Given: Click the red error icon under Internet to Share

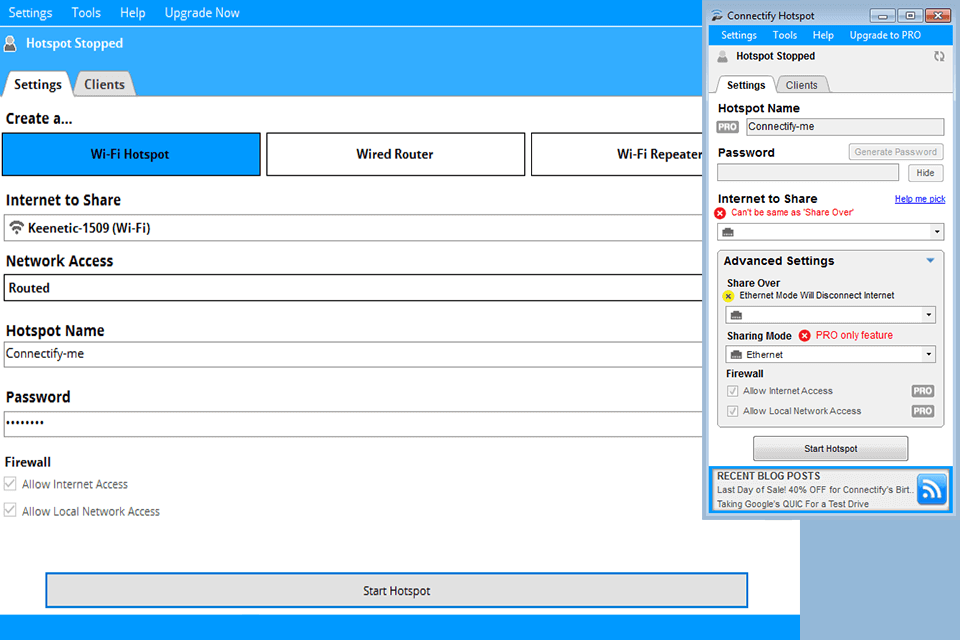Looking at the screenshot, I should pos(720,213).
